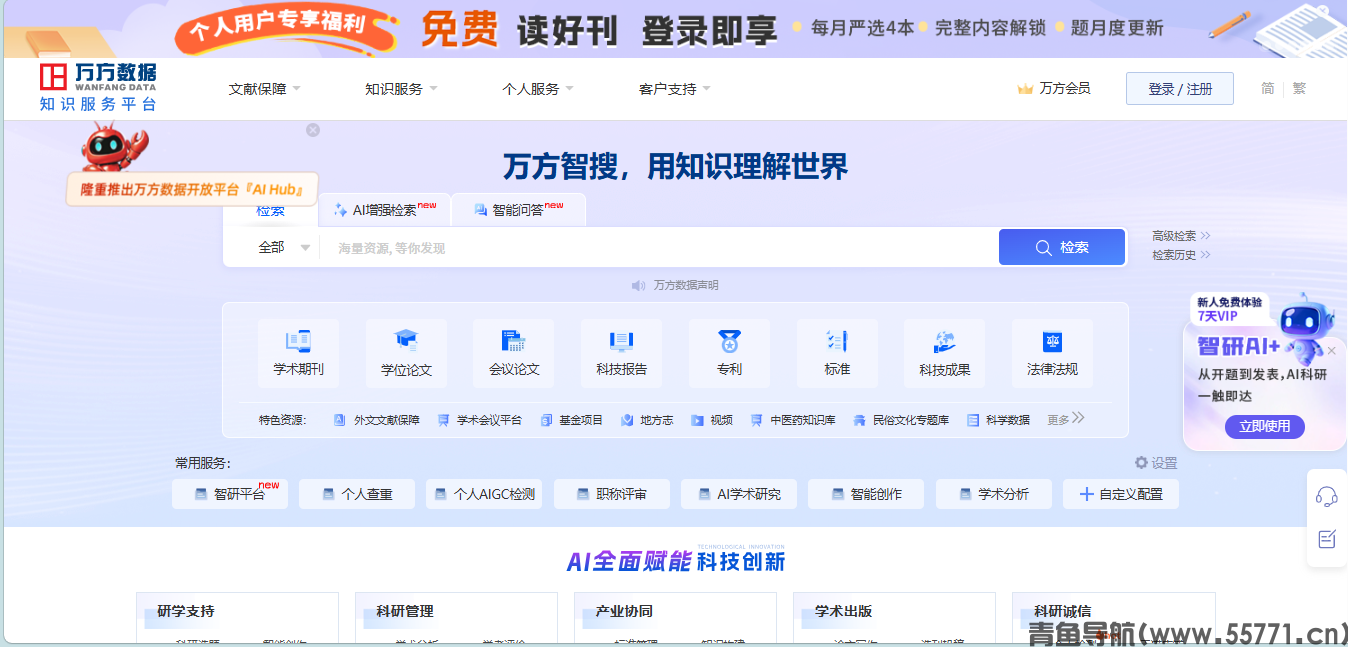Viewport: 1348px width, 647px height.
Task: Open the 学术分析 service
Action: [x=994, y=494]
